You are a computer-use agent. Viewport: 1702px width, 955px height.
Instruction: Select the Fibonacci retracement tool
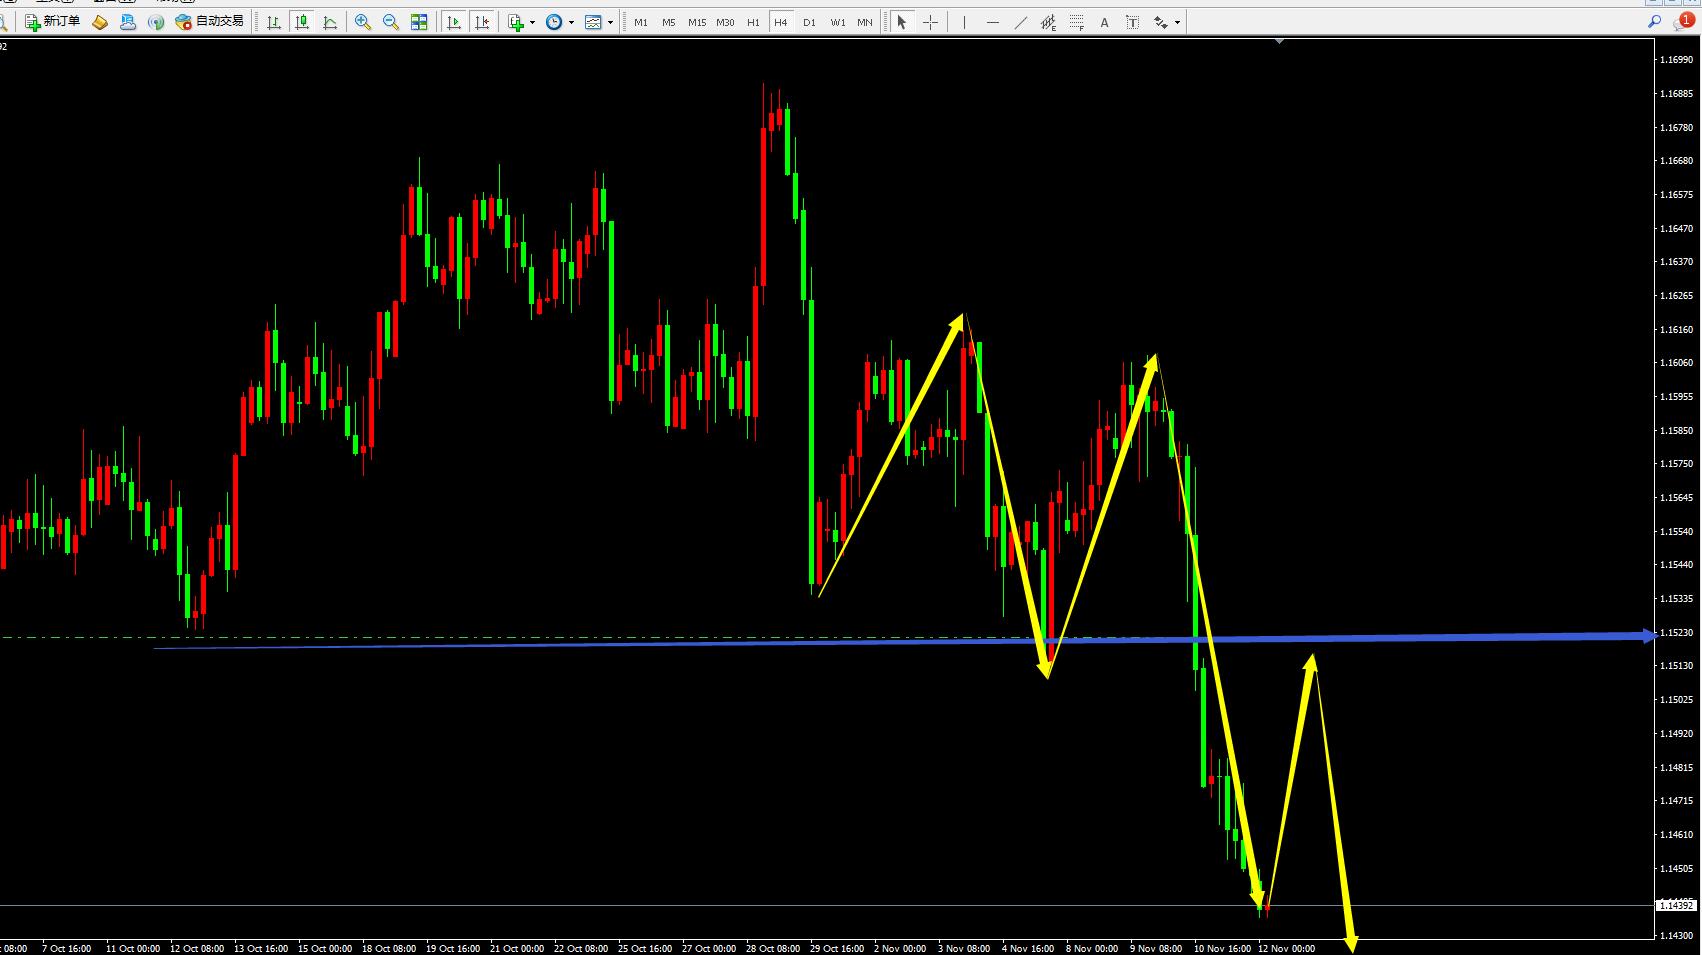coord(1076,21)
